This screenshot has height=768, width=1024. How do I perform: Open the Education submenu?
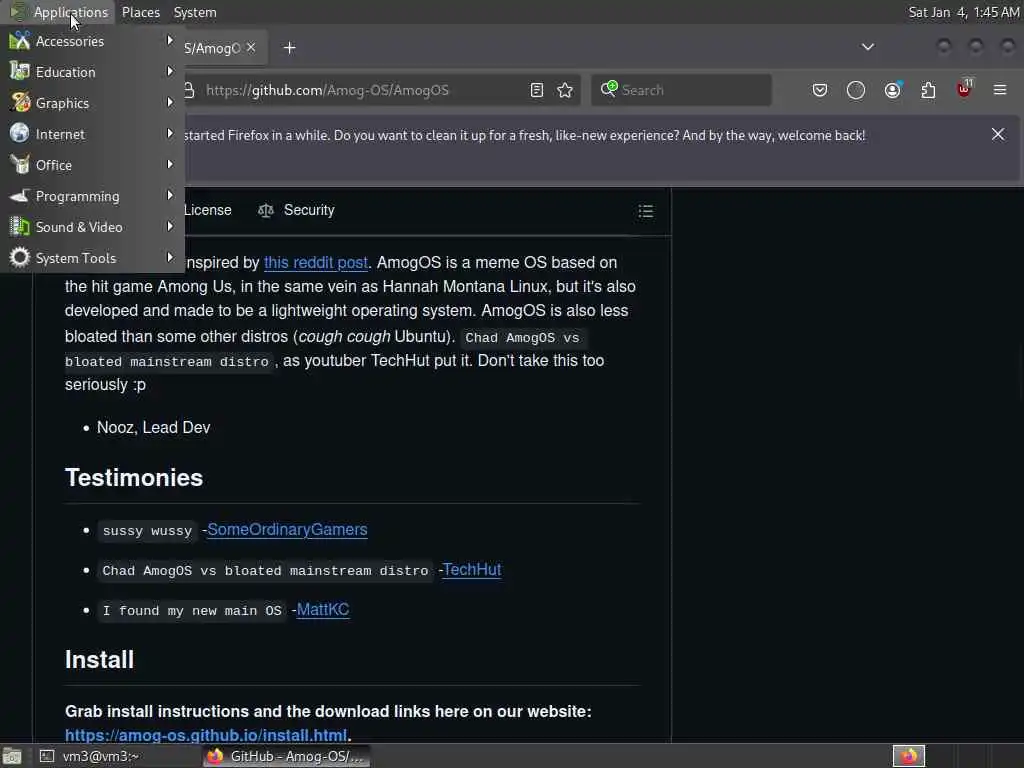point(92,72)
